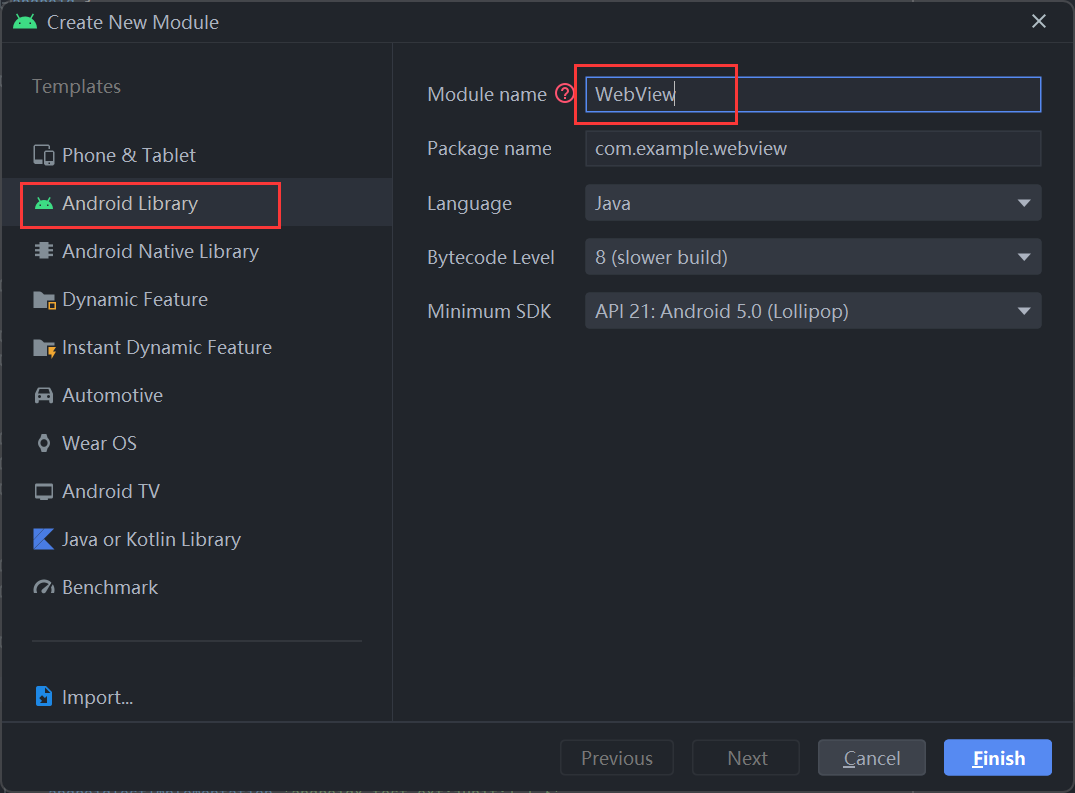Click the Automotive template icon

point(44,395)
